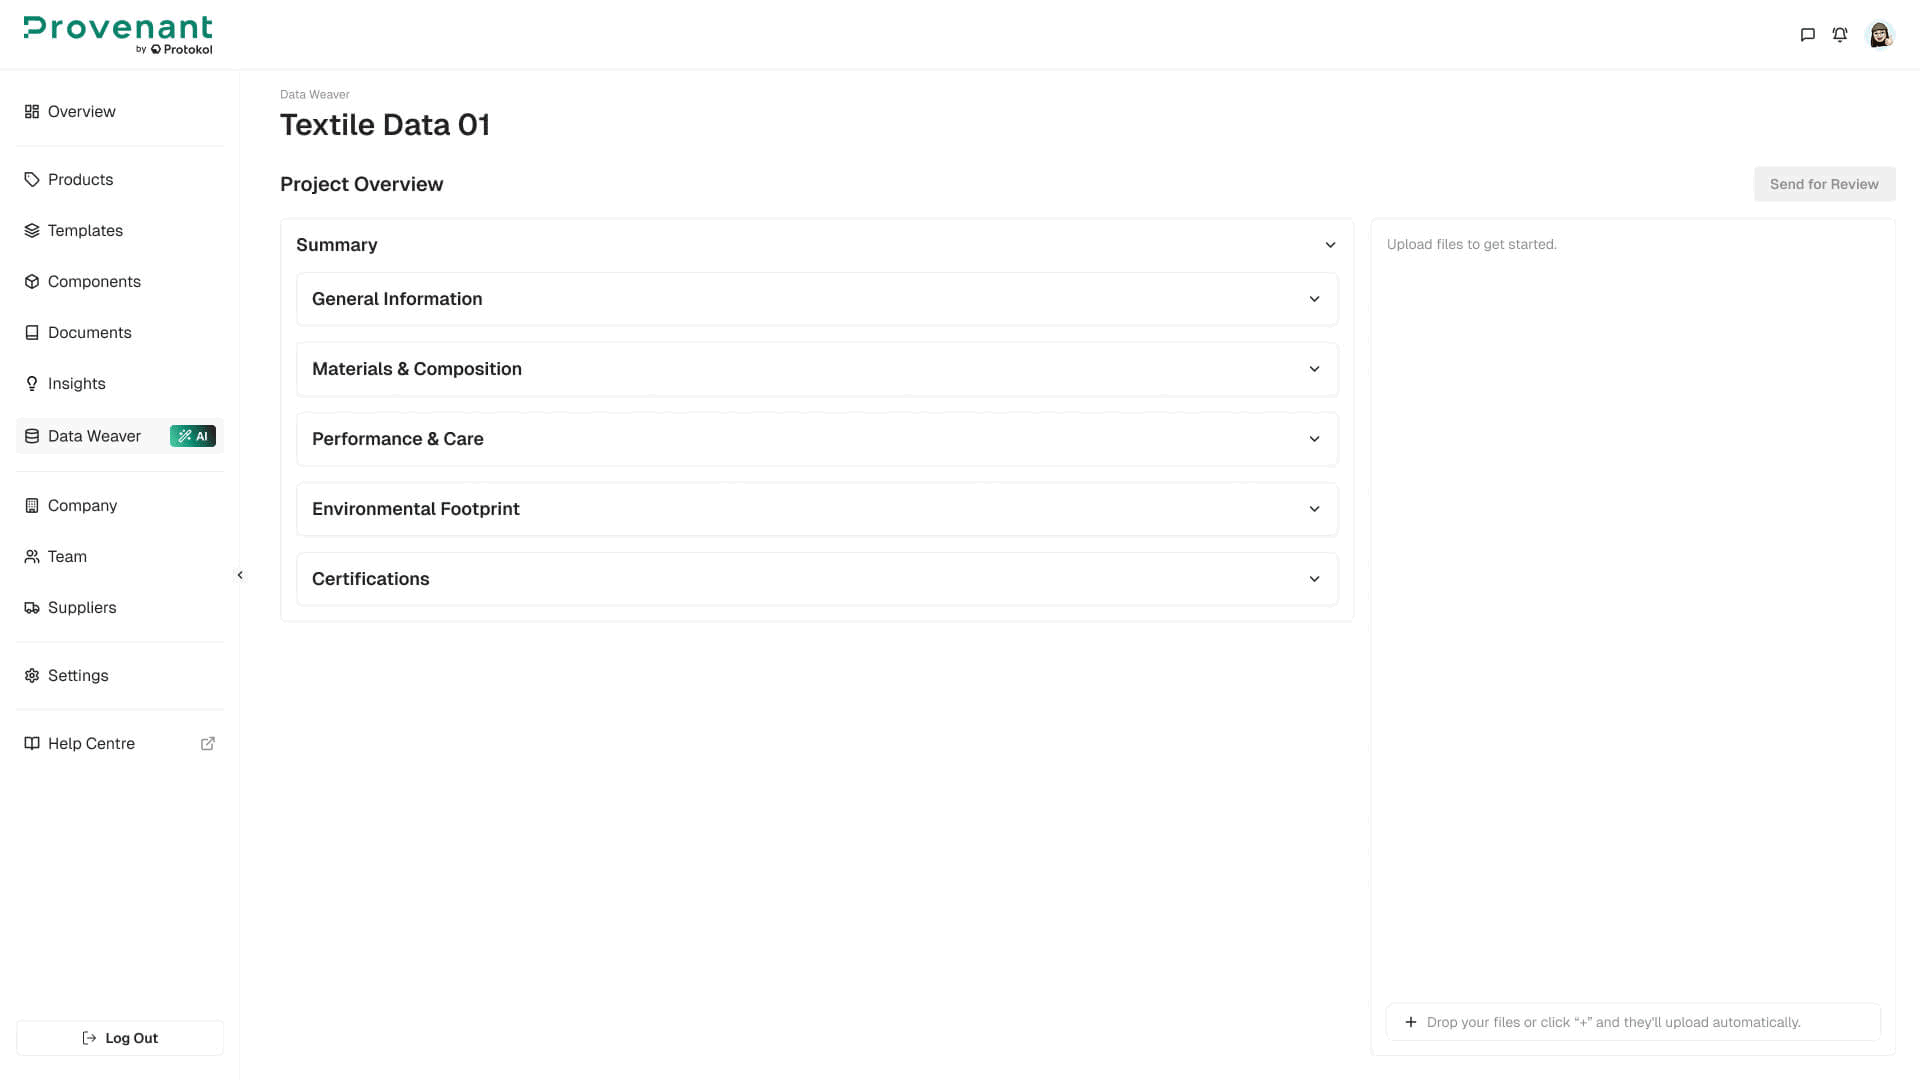Click the Overview grid icon
This screenshot has width=1920, height=1080.
(x=32, y=112)
